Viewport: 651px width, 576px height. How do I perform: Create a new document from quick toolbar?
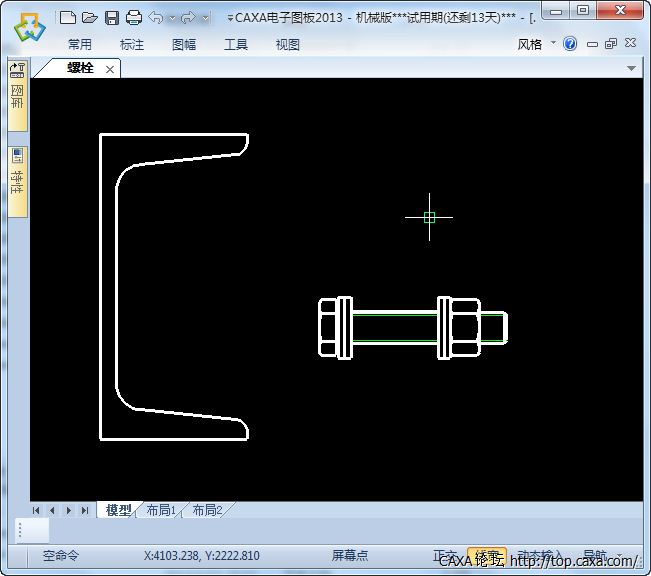(68, 18)
